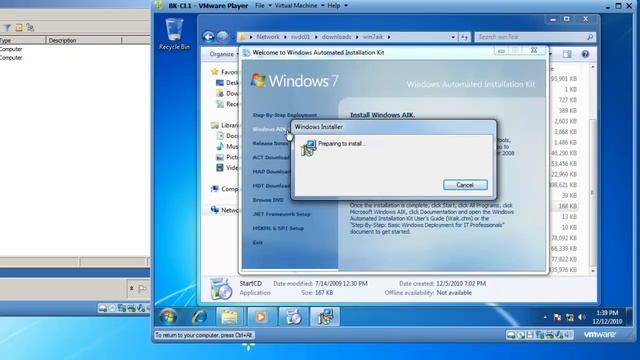This screenshot has width=640, height=360.
Task: Open network tray icon
Action: [x=570, y=317]
